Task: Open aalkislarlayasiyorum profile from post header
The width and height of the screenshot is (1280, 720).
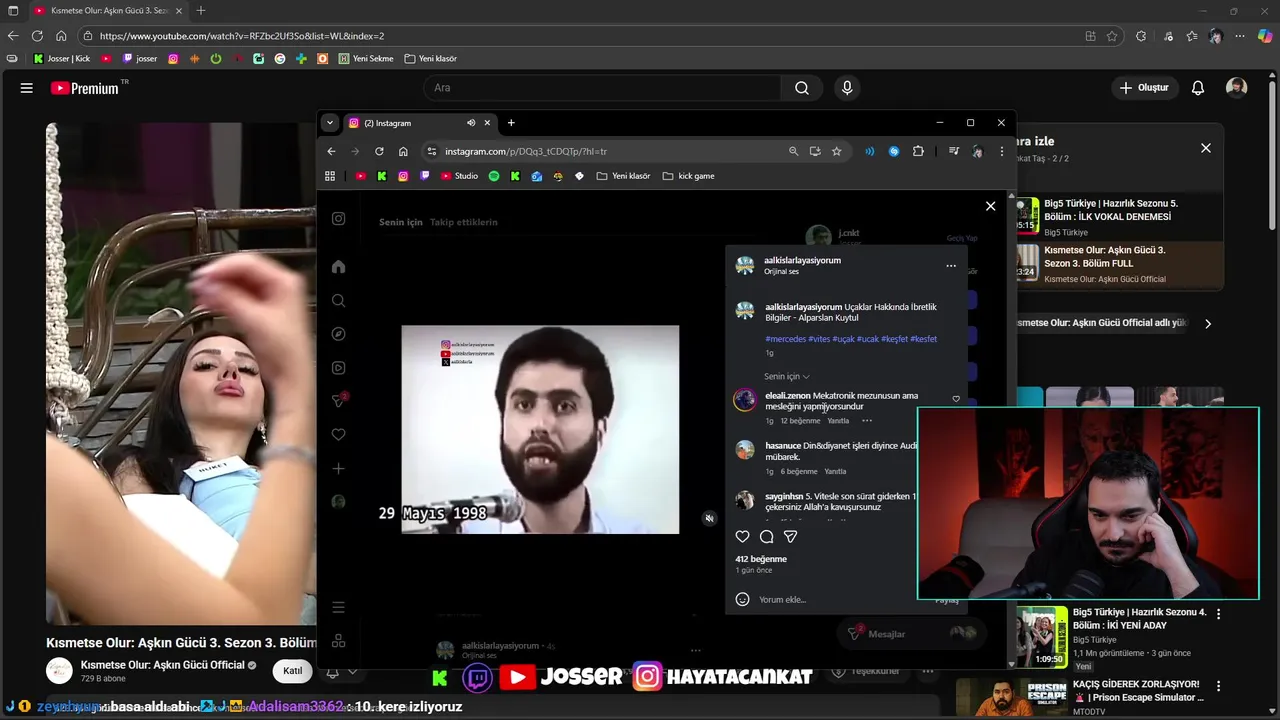Action: click(802, 260)
